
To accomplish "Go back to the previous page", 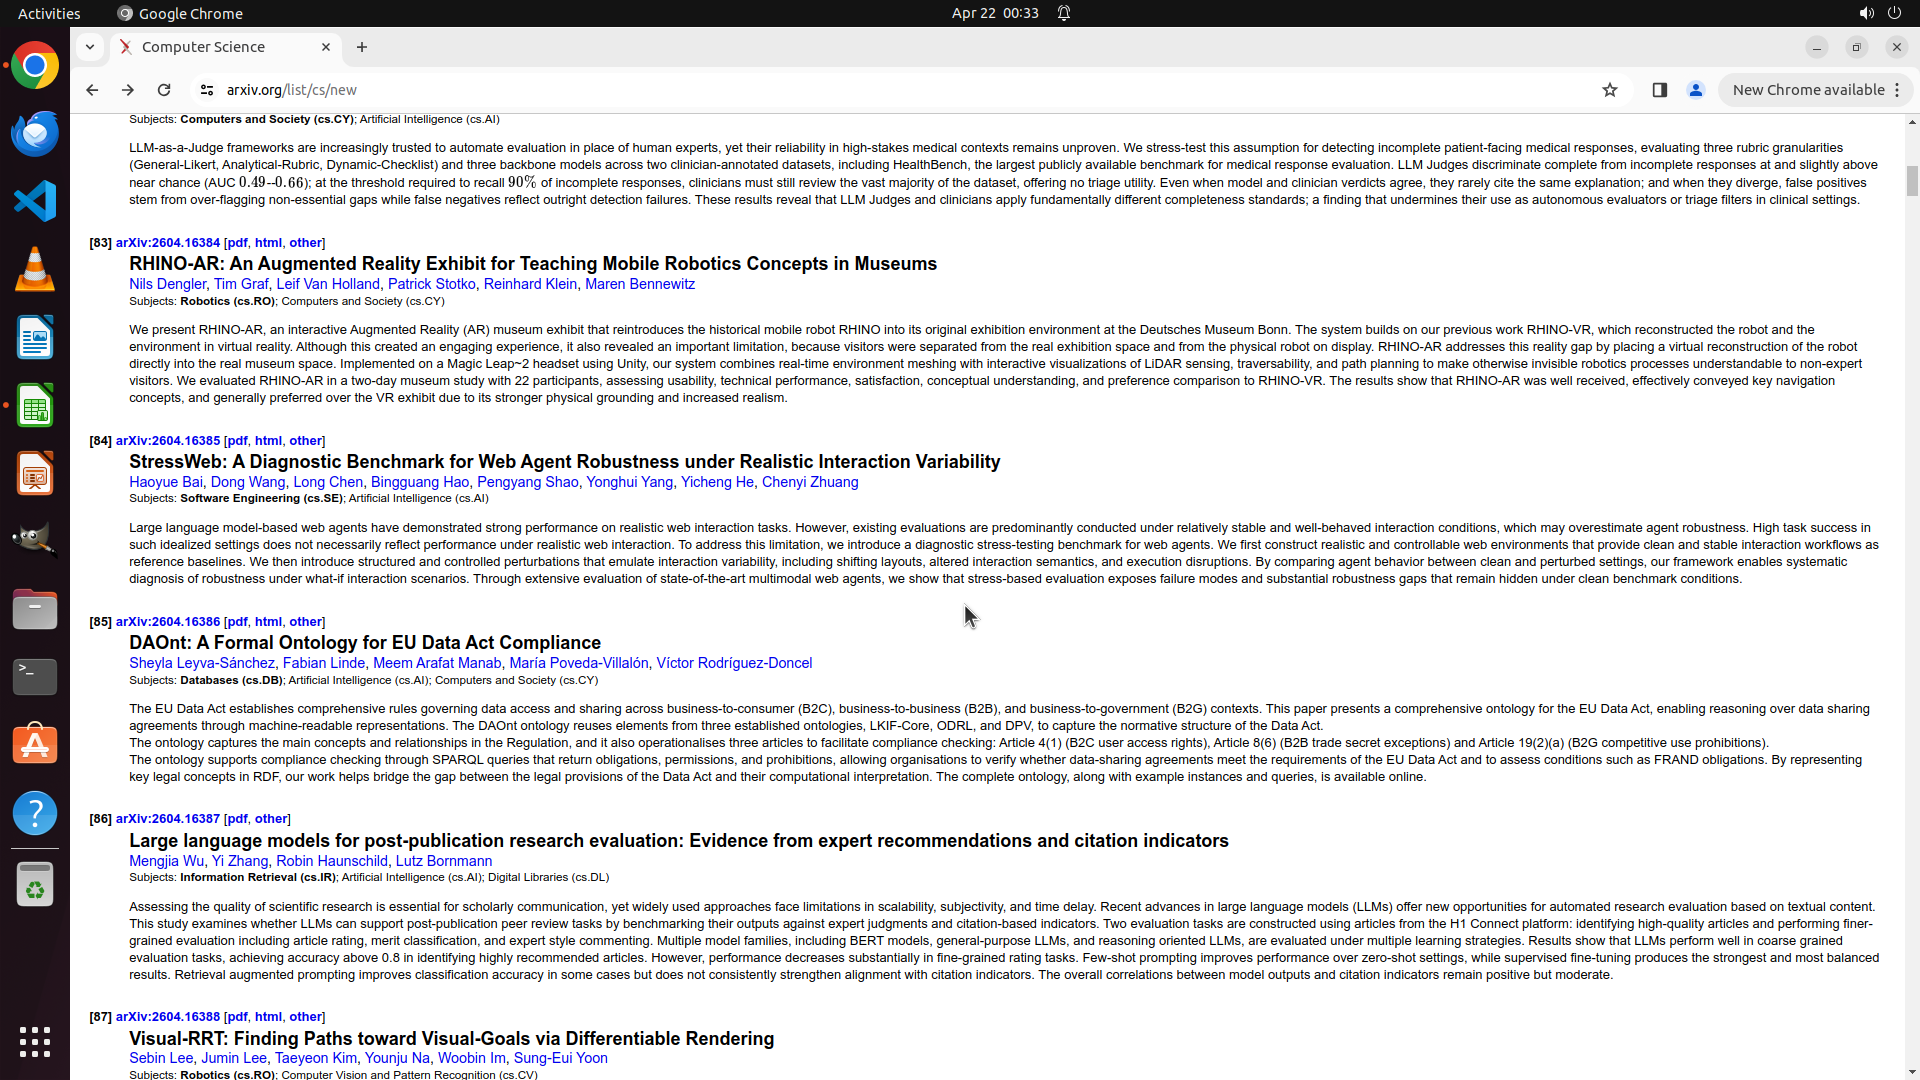I will pyautogui.click(x=92, y=90).
